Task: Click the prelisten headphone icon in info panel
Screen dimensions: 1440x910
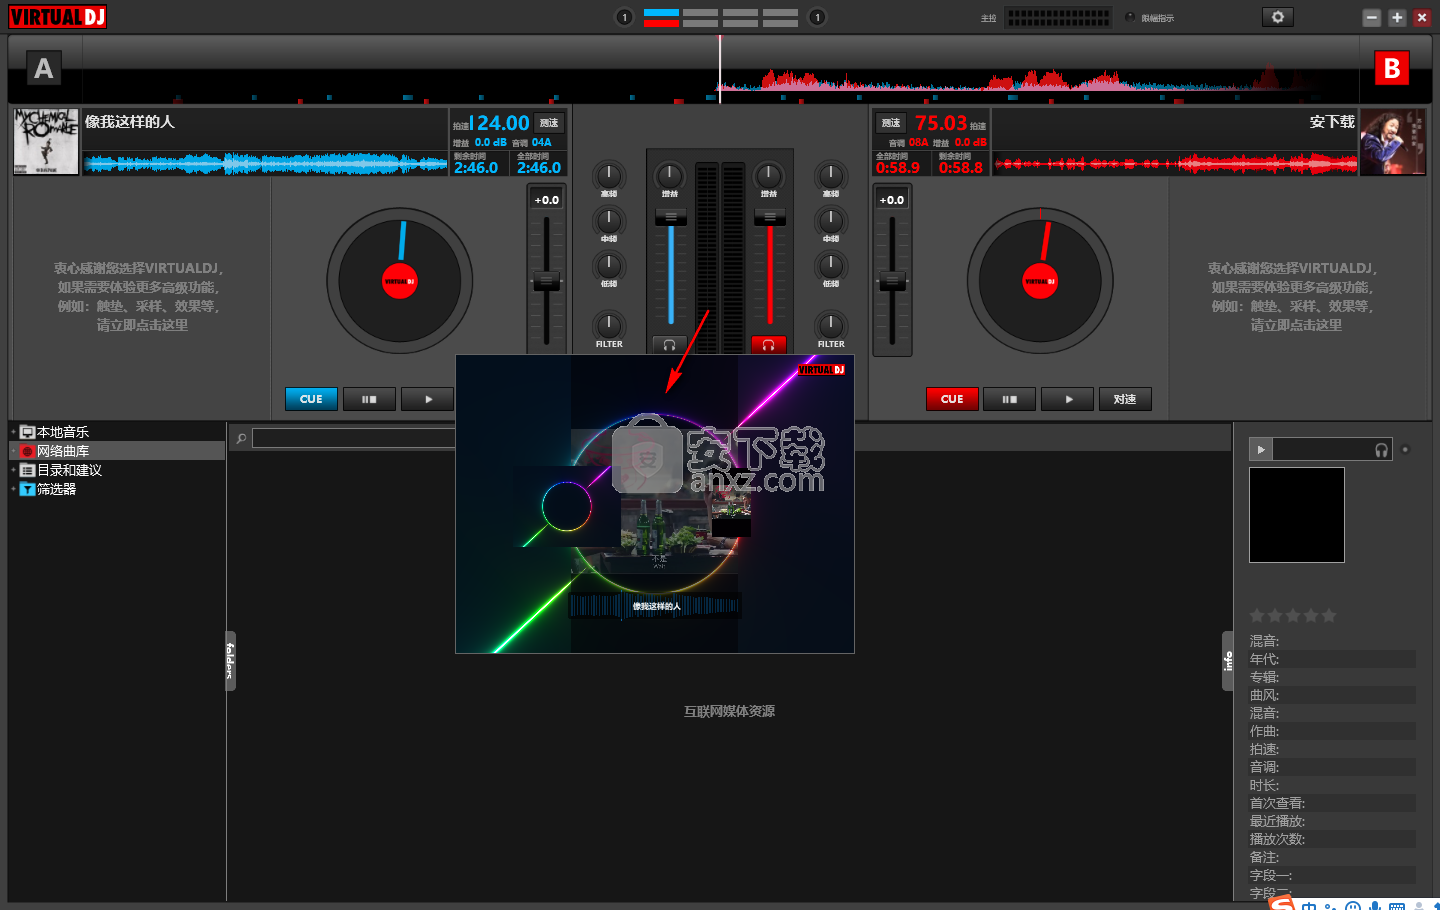Action: [x=1381, y=450]
